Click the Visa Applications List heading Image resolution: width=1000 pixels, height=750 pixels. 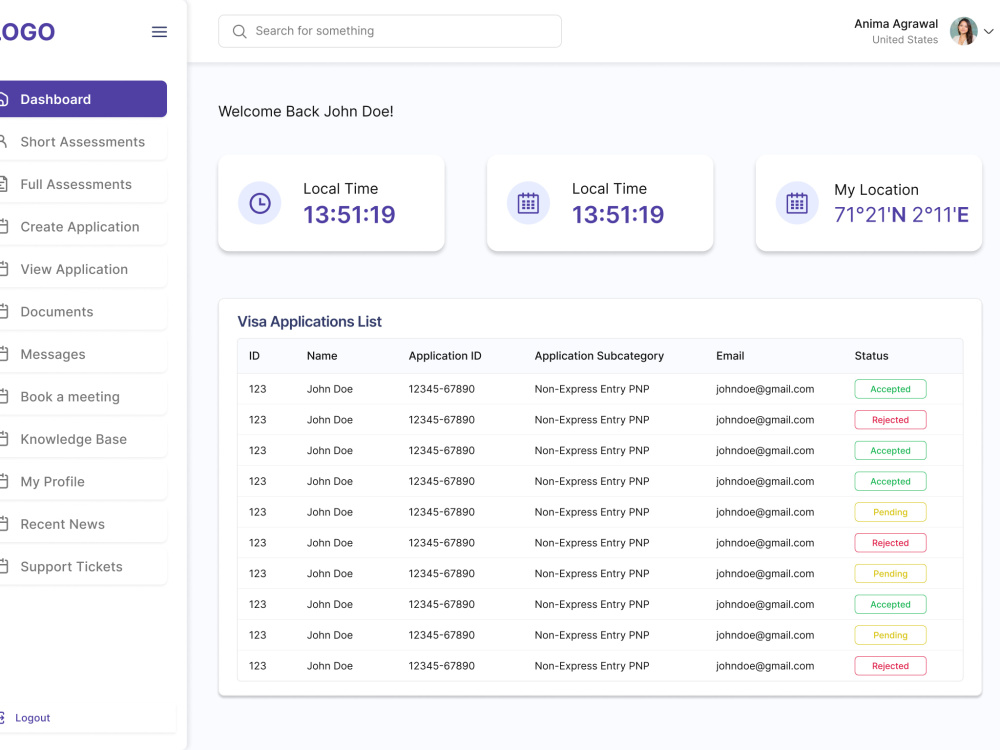click(309, 321)
